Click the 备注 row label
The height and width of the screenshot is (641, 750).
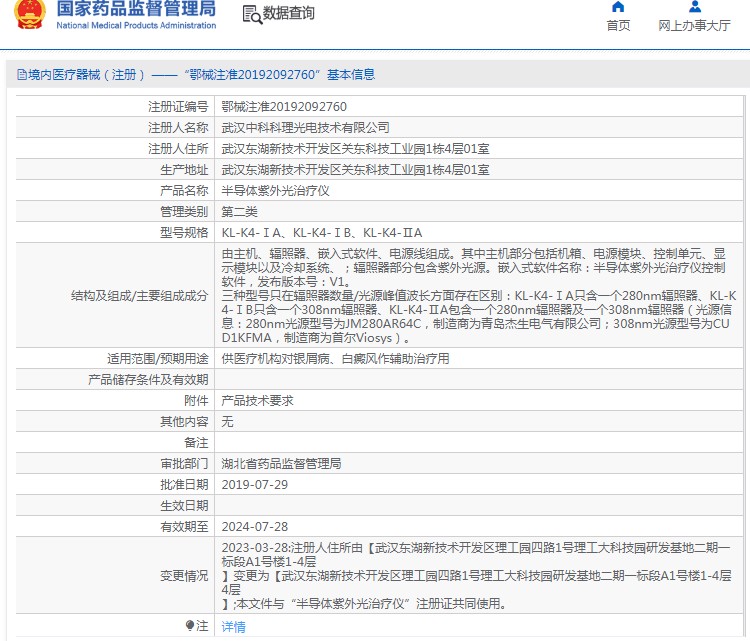(196, 443)
